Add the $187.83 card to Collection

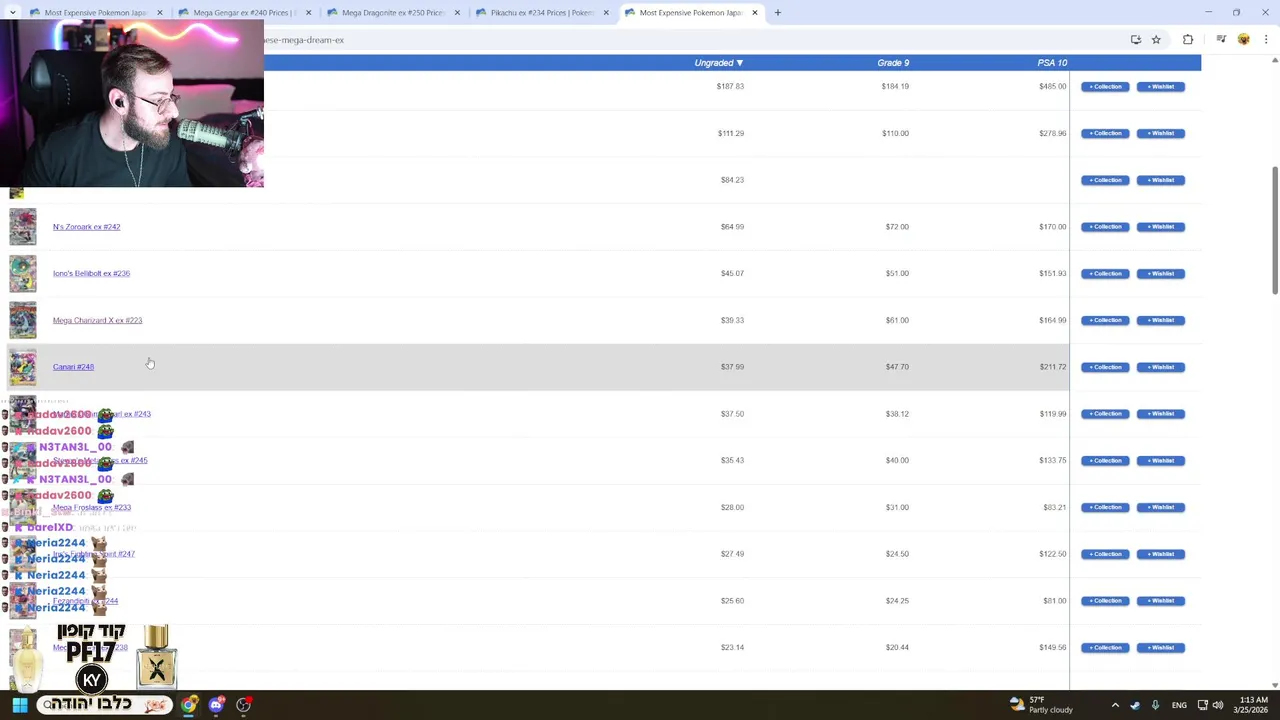point(1105,87)
